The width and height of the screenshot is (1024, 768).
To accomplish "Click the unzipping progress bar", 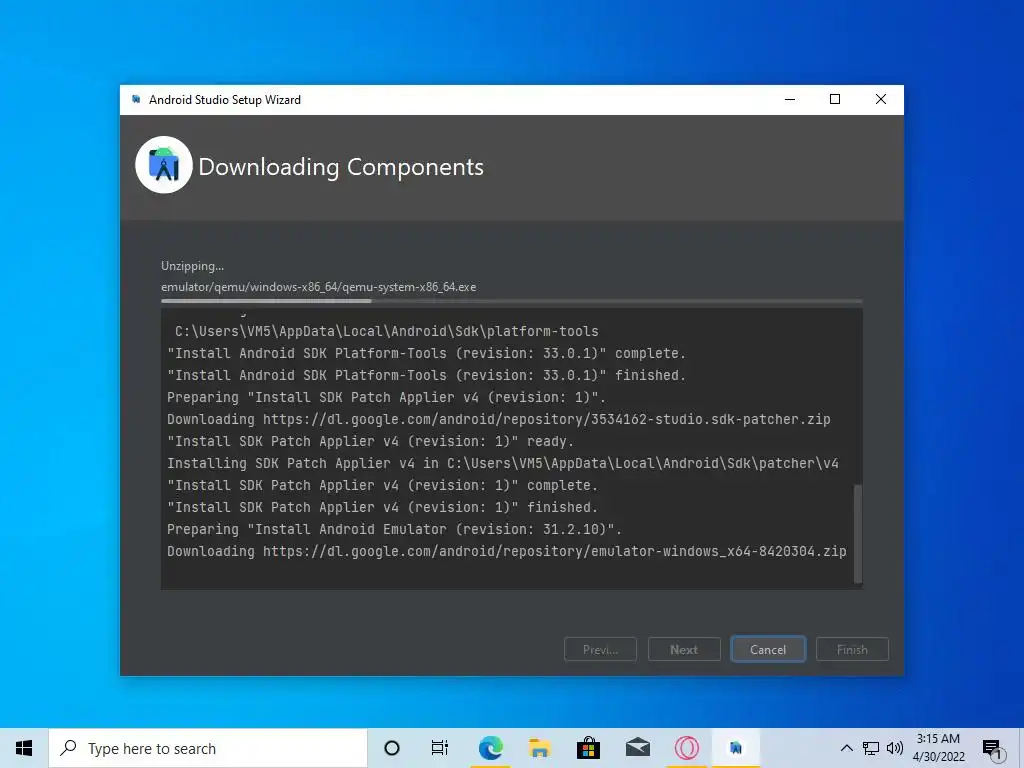I will 511,301.
